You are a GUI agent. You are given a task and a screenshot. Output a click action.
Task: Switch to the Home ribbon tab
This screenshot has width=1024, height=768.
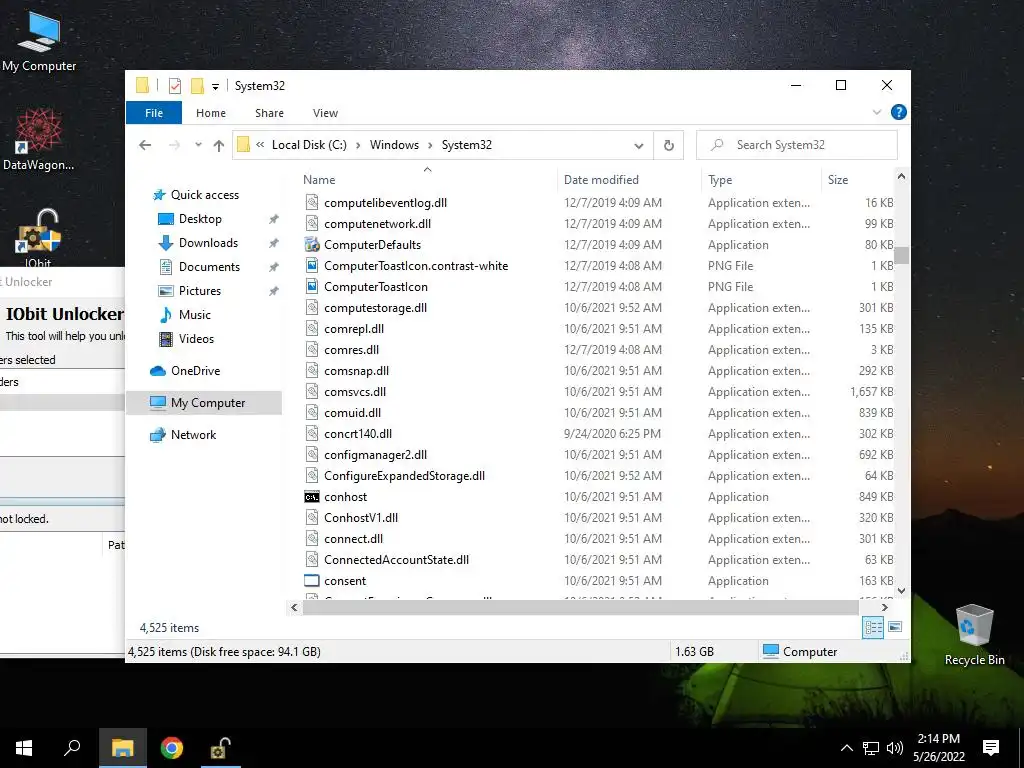point(211,113)
